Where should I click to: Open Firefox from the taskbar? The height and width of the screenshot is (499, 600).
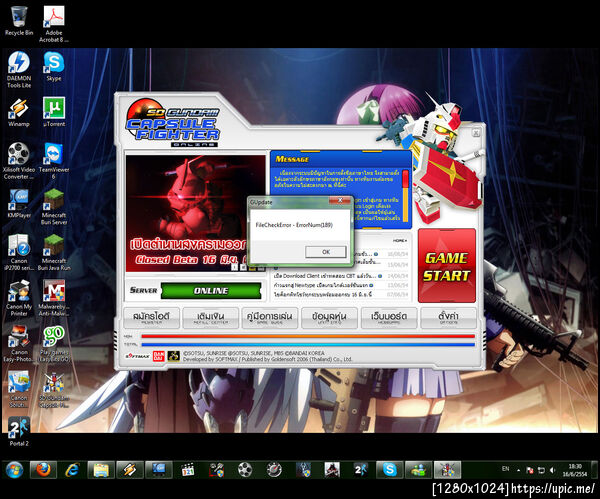tap(43, 470)
